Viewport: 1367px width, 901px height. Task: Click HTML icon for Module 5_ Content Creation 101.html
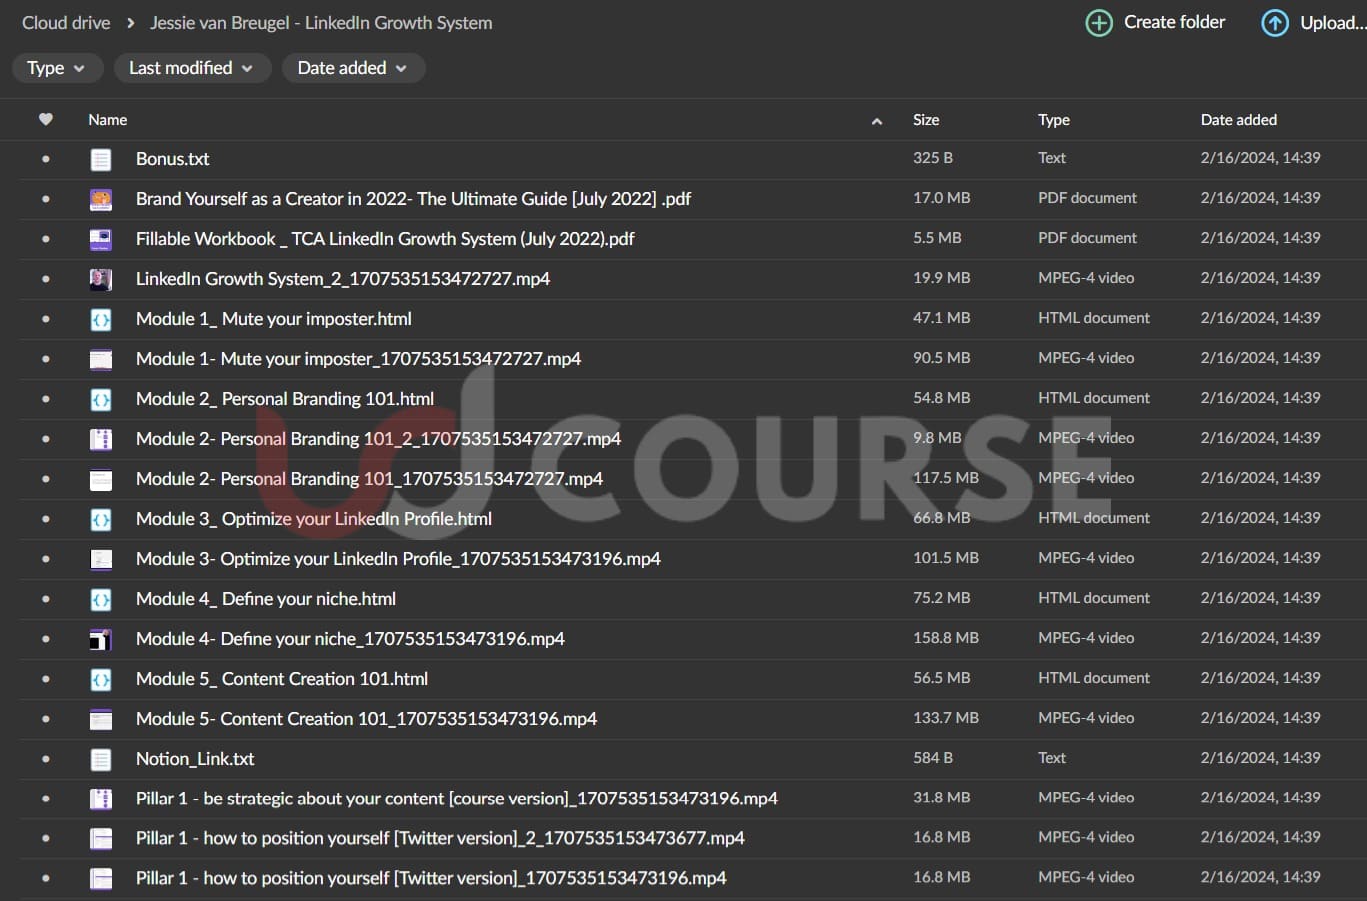coord(101,679)
